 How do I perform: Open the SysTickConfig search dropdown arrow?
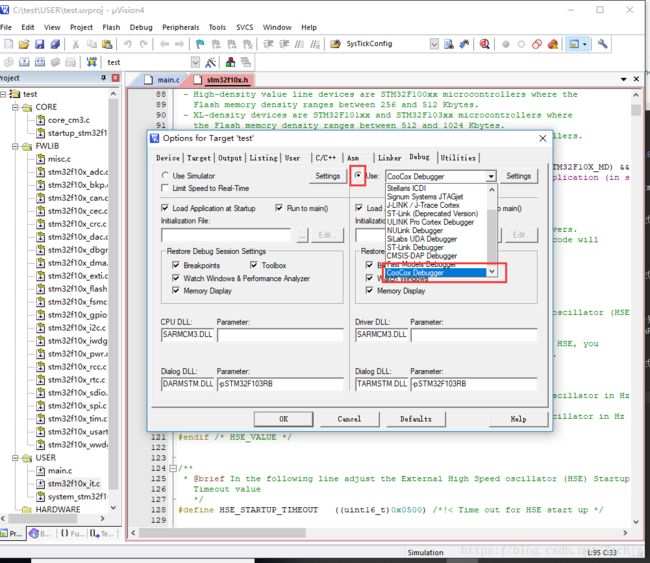point(434,44)
